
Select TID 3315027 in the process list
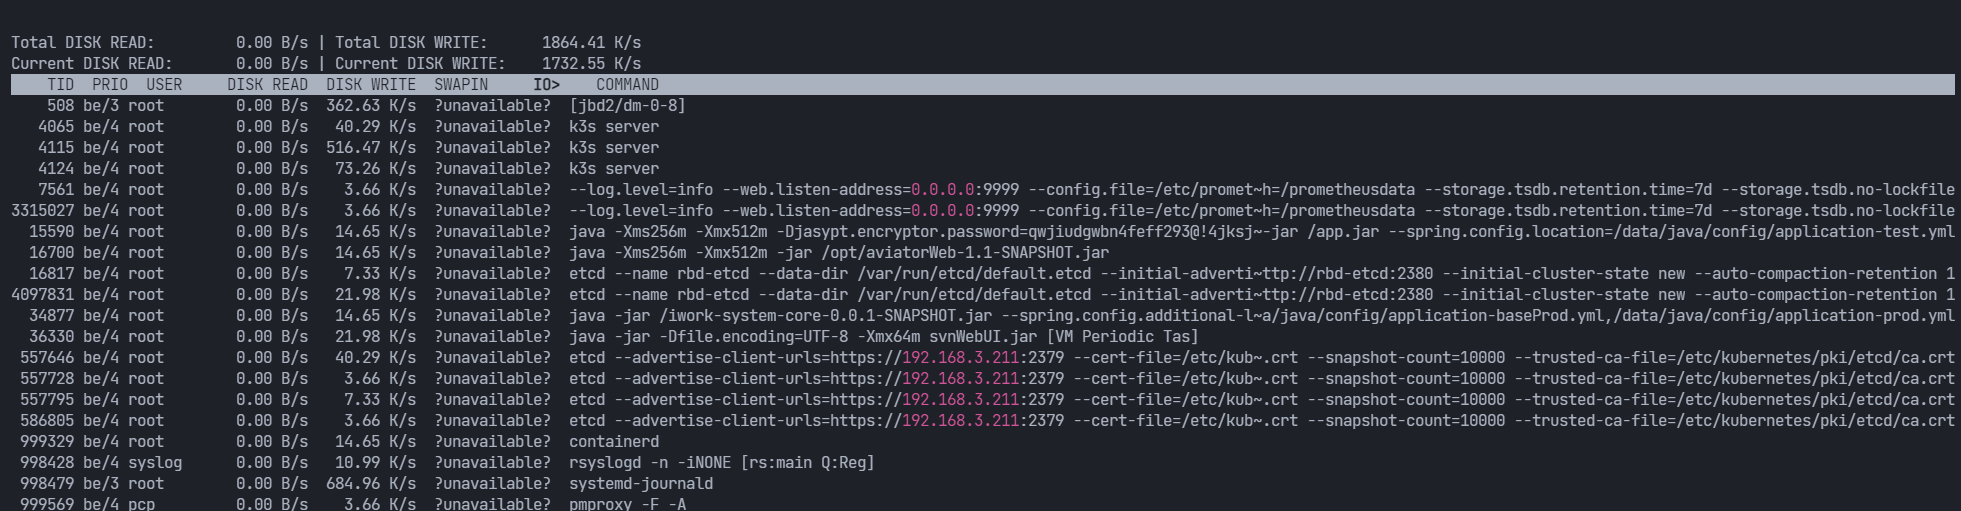[x=43, y=211]
